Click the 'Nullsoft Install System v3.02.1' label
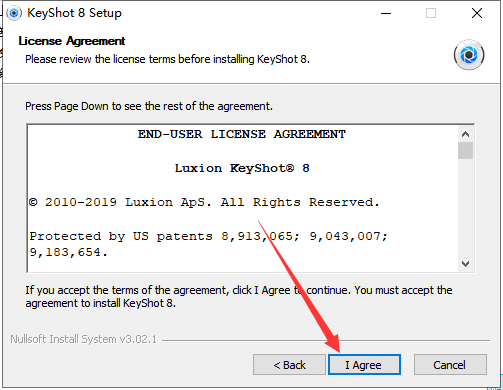Viewport: 503px width, 390px height. coord(83,339)
